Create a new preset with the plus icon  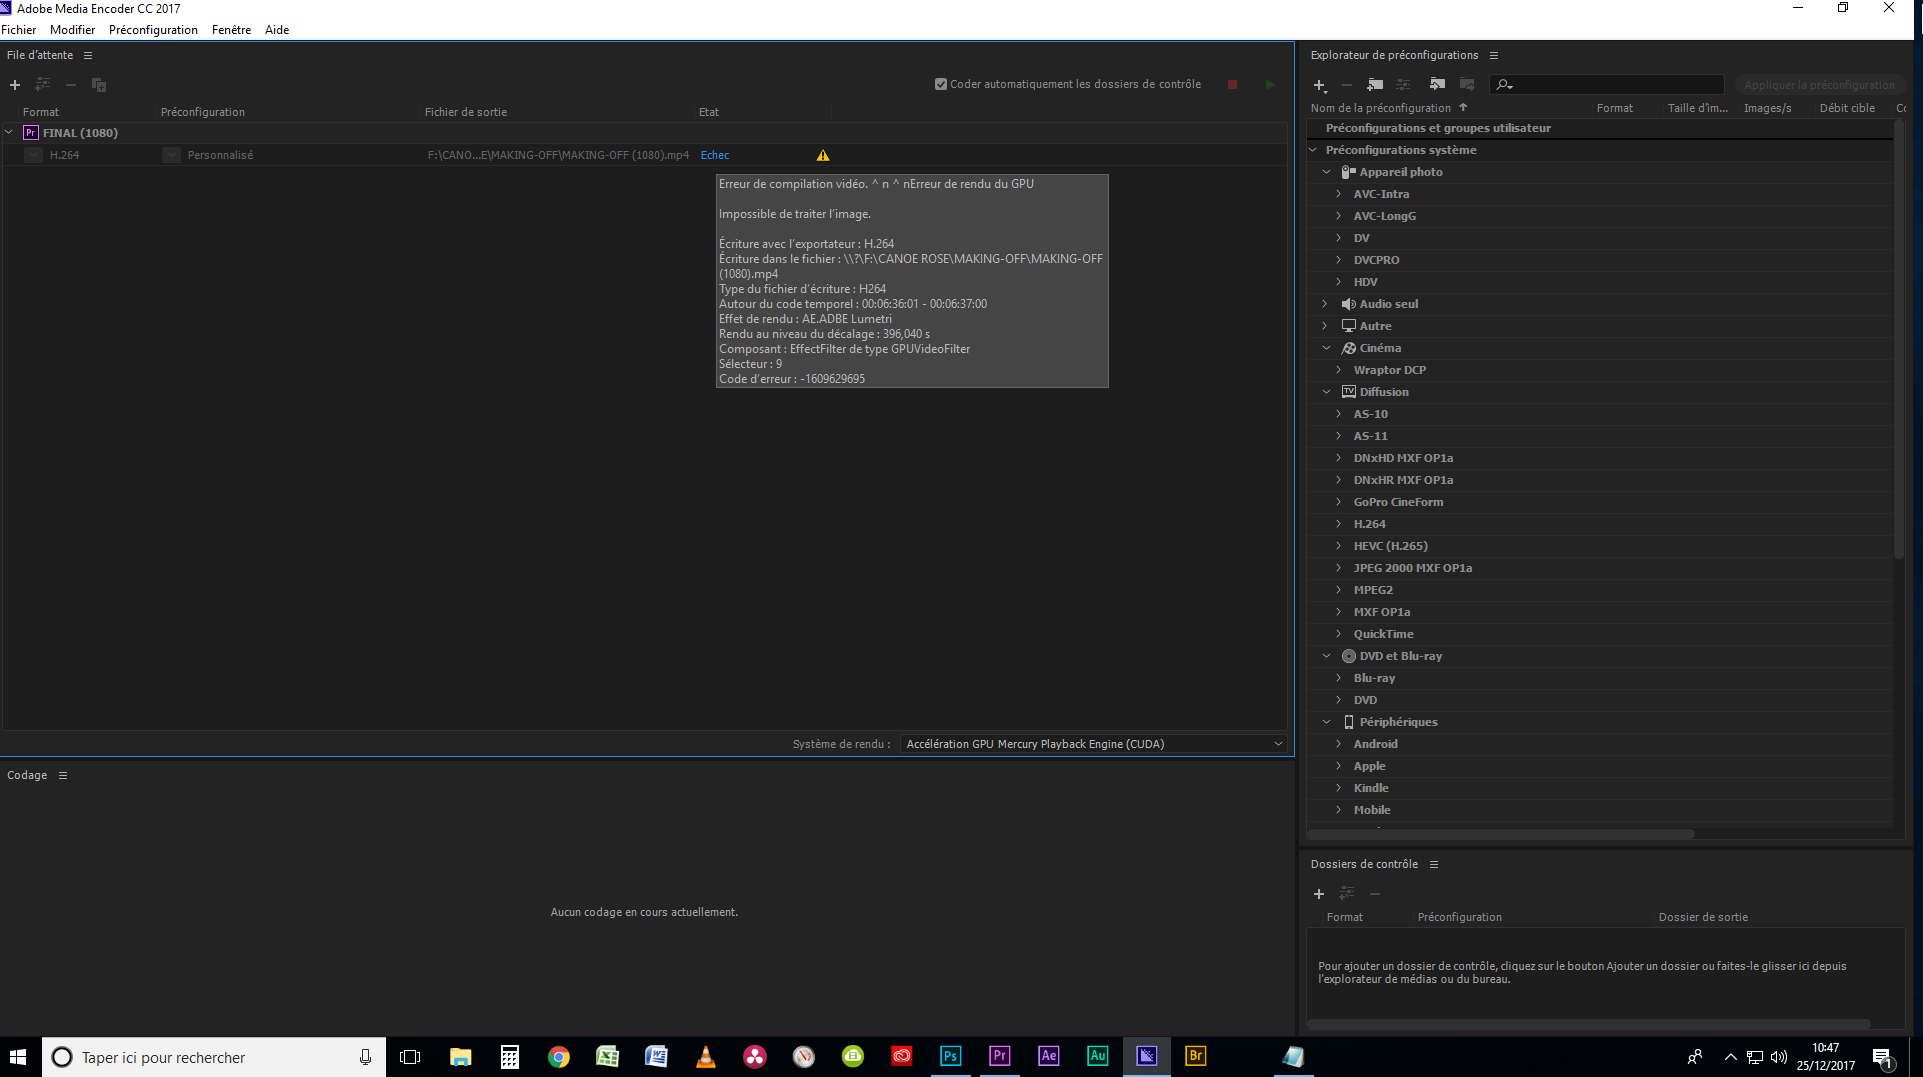(x=1320, y=85)
